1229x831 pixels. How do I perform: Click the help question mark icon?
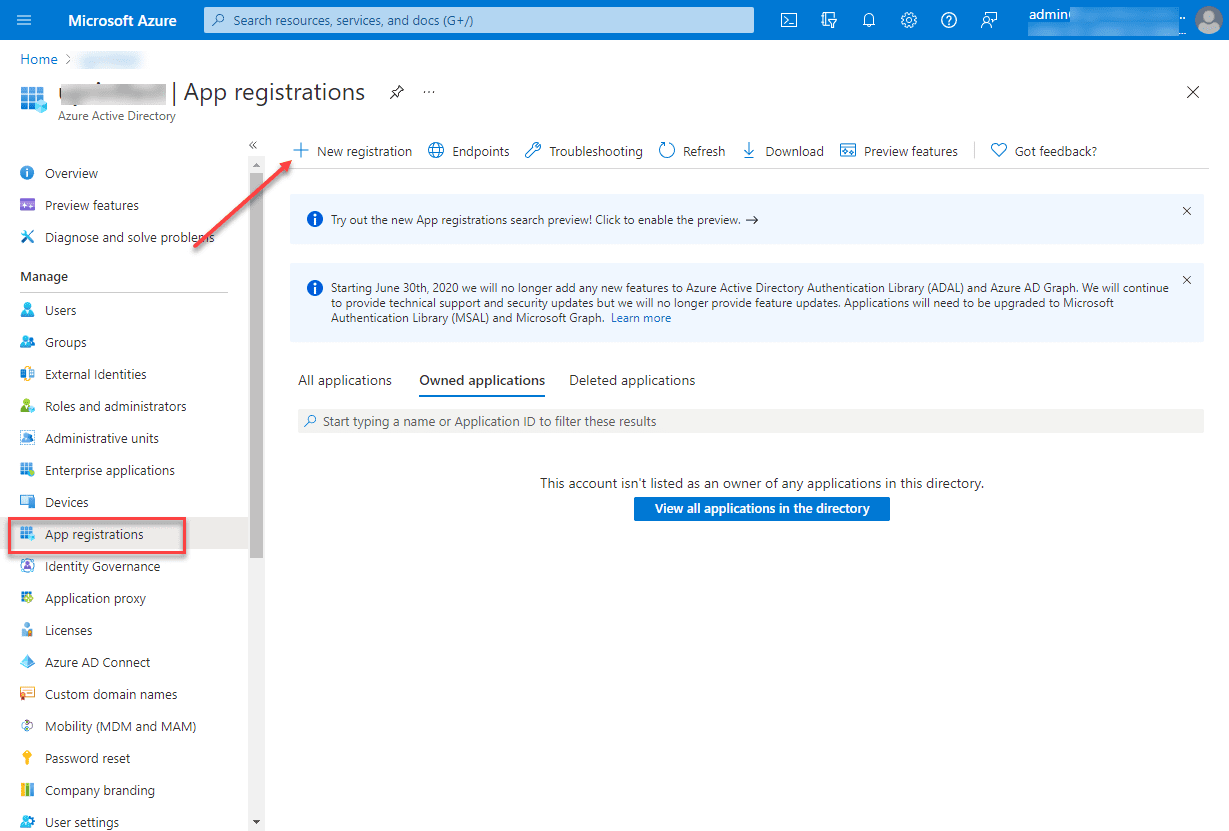coord(949,20)
